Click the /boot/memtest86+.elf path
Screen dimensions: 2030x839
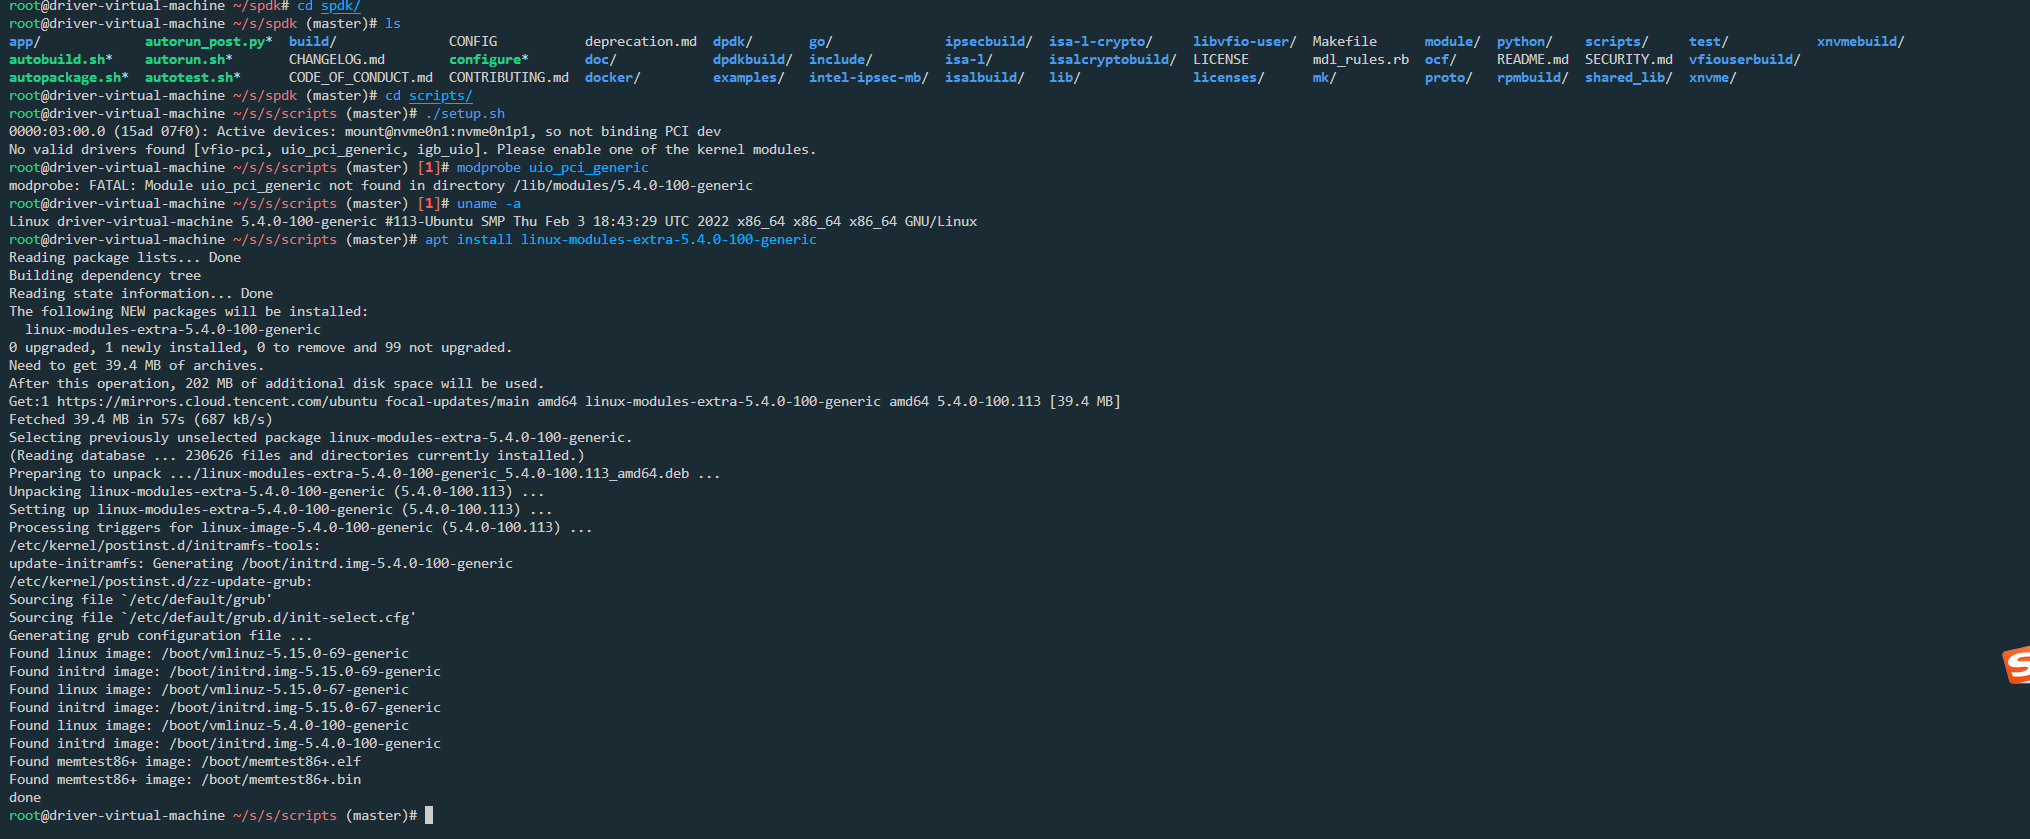(x=281, y=762)
